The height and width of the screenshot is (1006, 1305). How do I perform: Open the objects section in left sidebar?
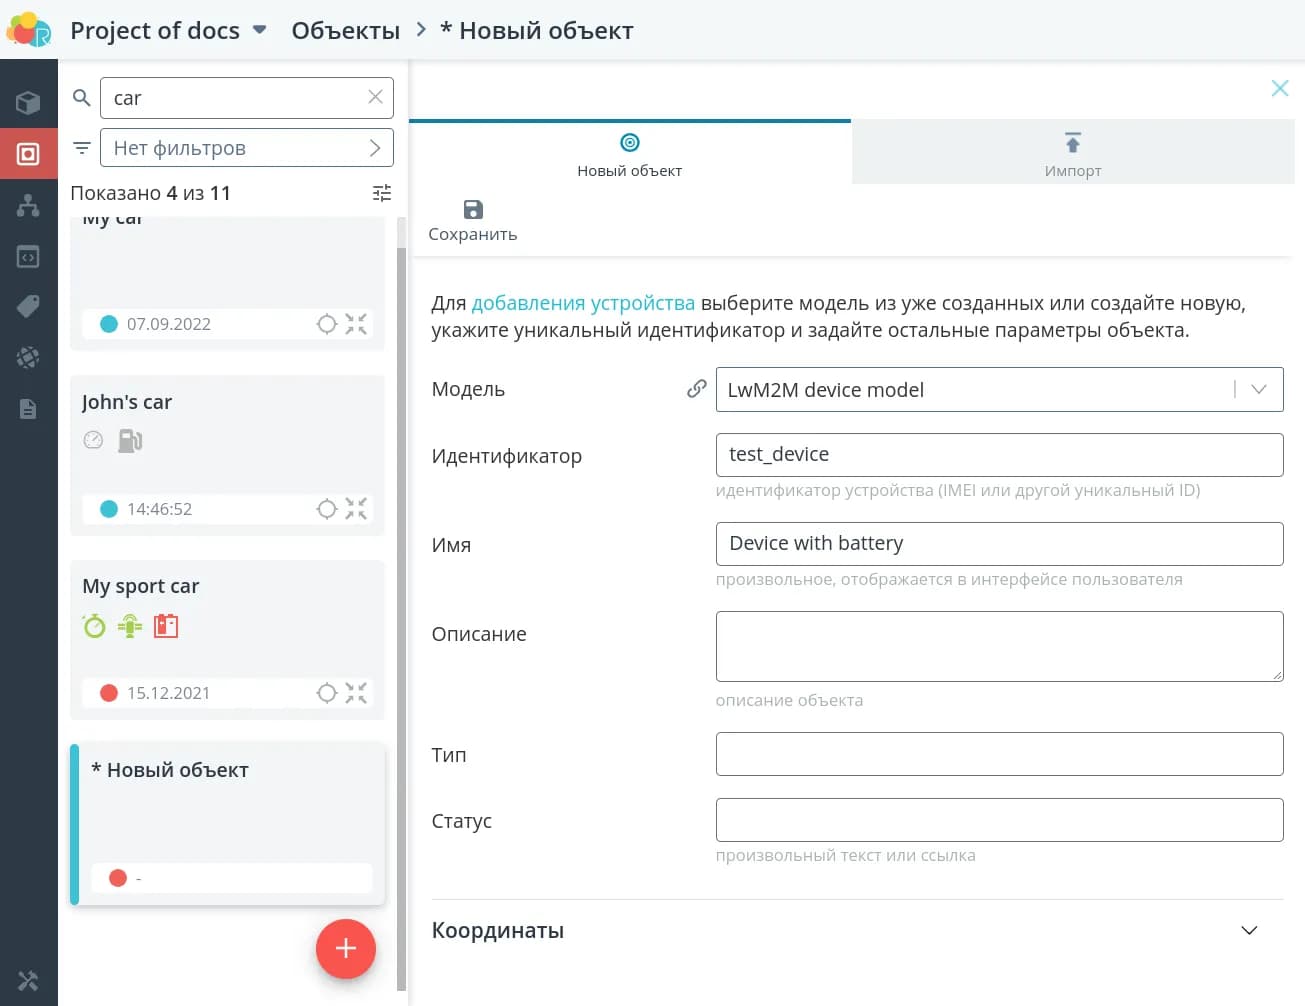coord(28,154)
